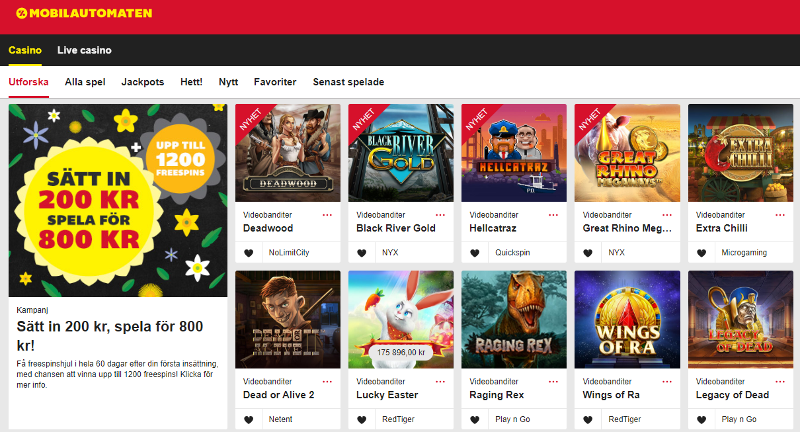Select the Utforska tab

(29, 82)
